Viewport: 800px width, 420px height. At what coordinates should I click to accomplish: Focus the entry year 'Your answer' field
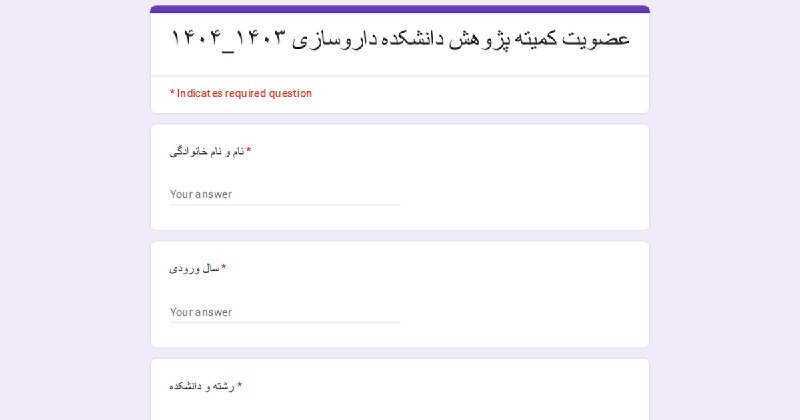[285, 312]
